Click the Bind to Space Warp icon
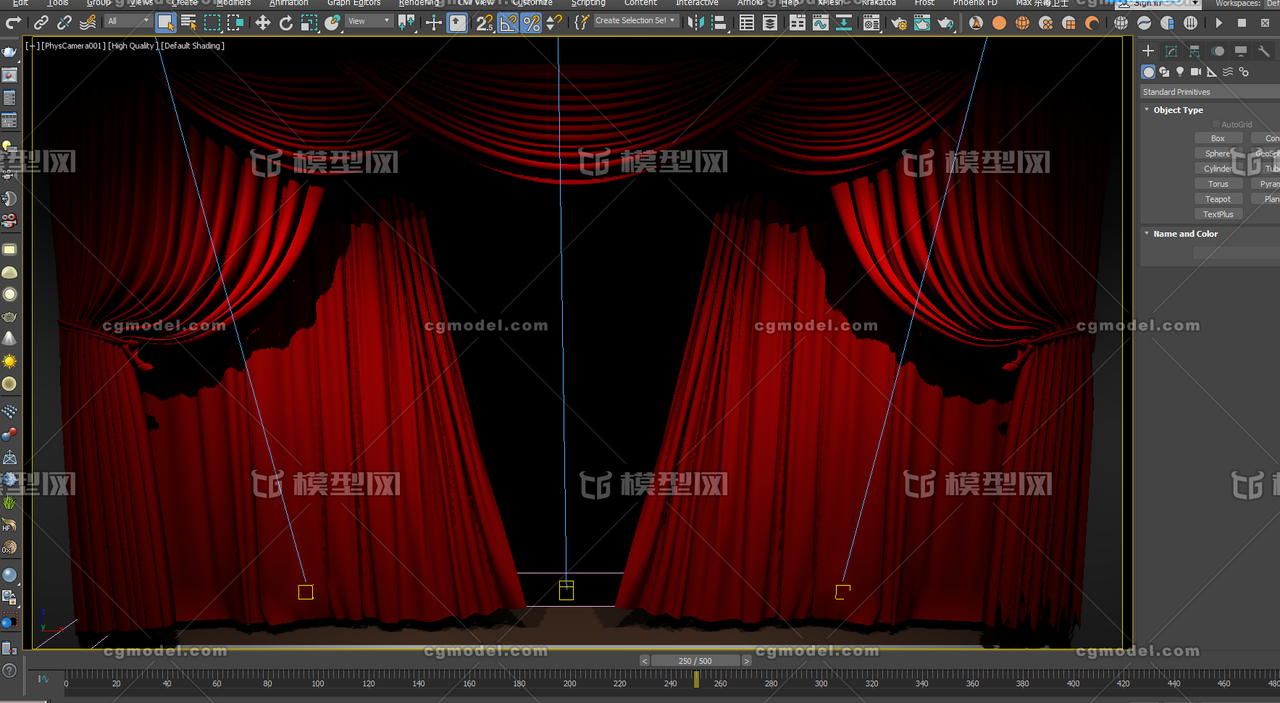The height and width of the screenshot is (703, 1280). 88,22
